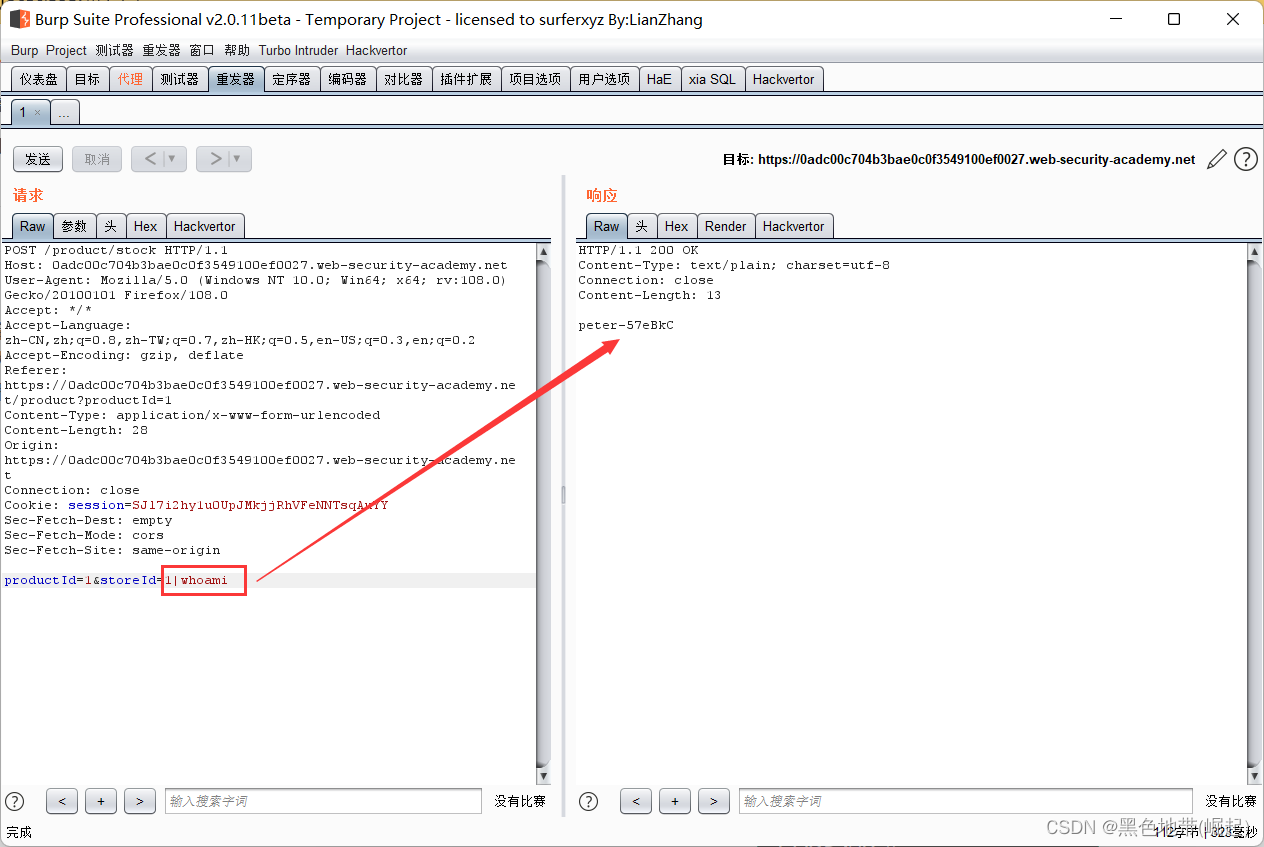Switch to the xia SQL tab
Screen dimensions: 1264x847
click(x=712, y=79)
